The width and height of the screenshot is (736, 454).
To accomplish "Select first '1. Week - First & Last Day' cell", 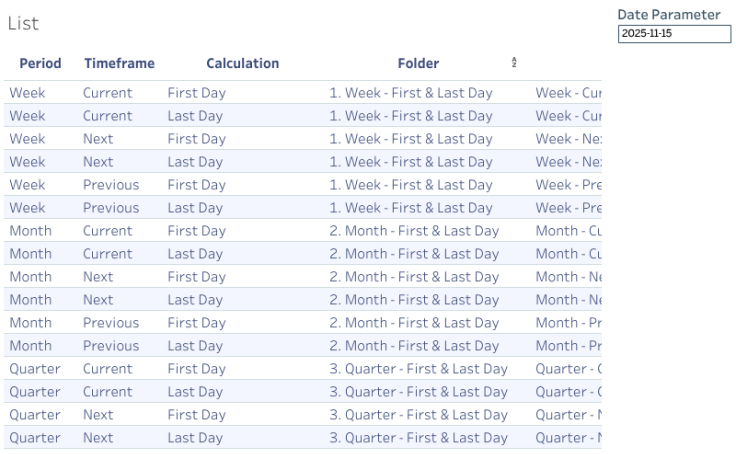I will point(411,93).
